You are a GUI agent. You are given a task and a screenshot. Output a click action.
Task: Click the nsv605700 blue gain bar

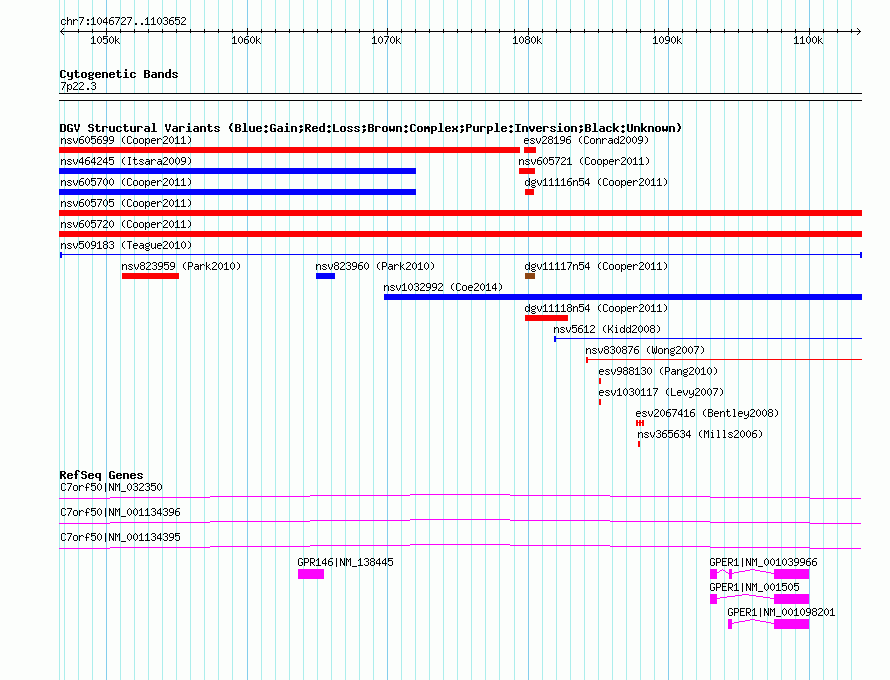point(237,192)
